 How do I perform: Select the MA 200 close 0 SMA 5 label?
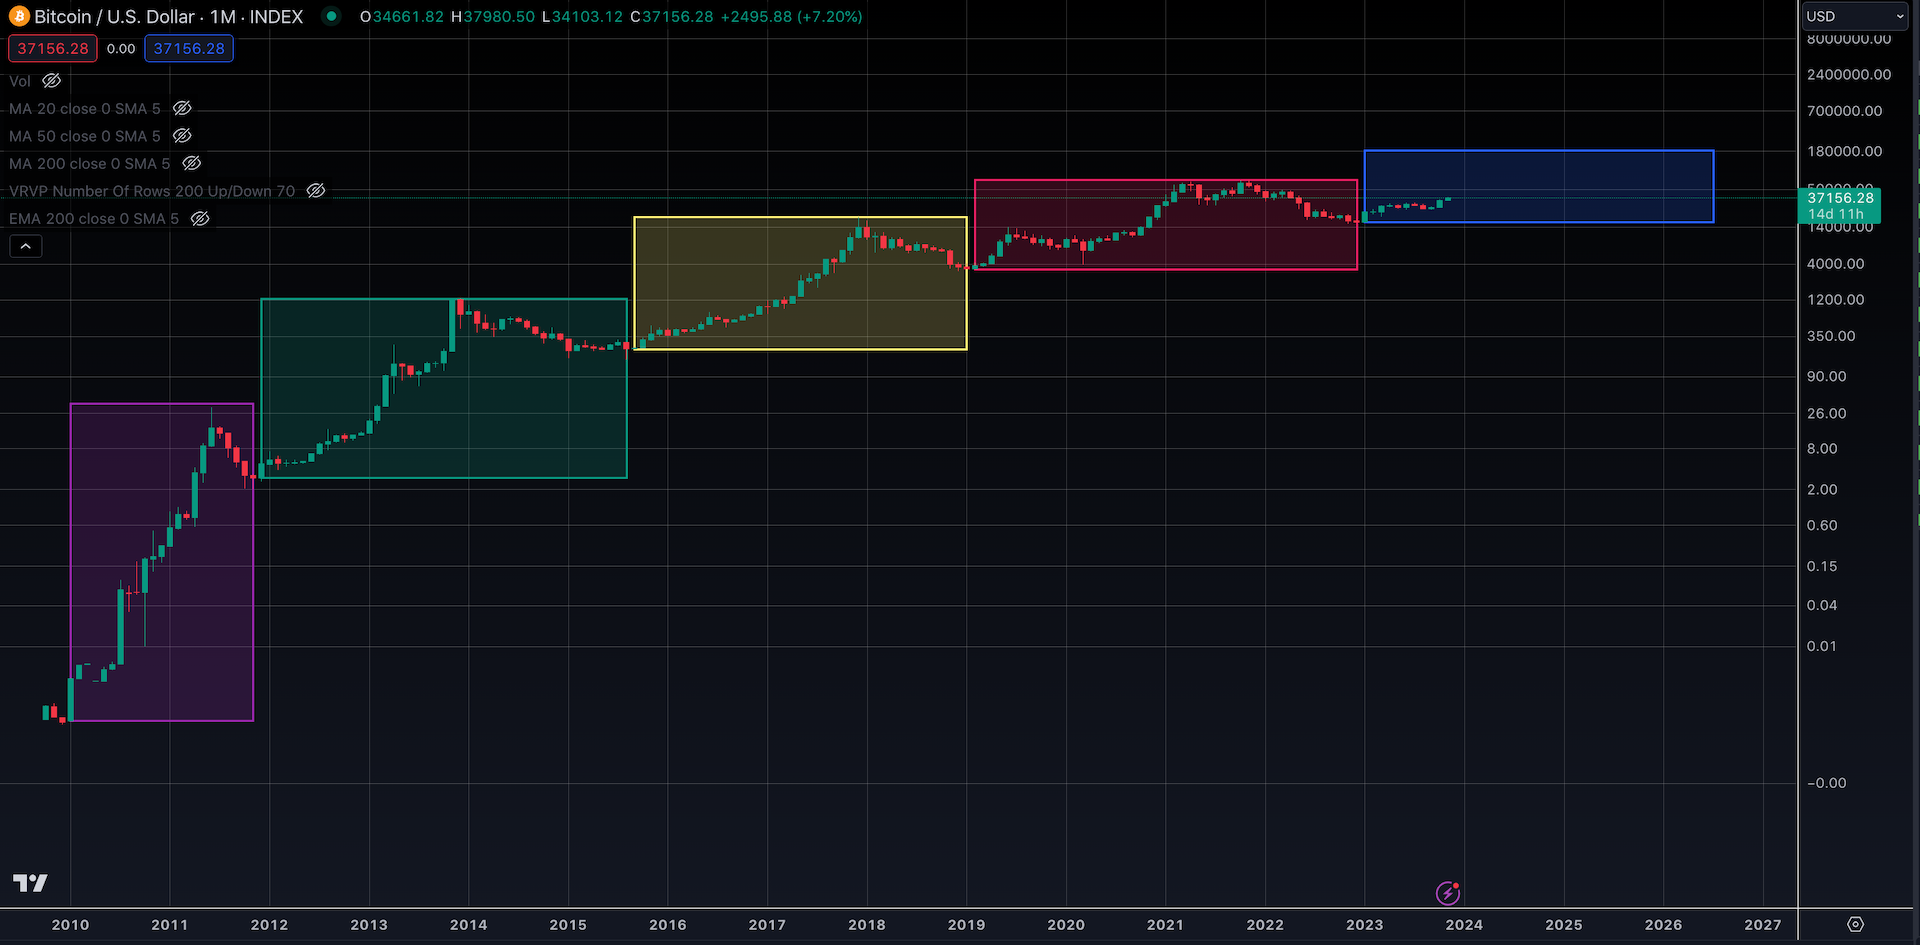(90, 163)
